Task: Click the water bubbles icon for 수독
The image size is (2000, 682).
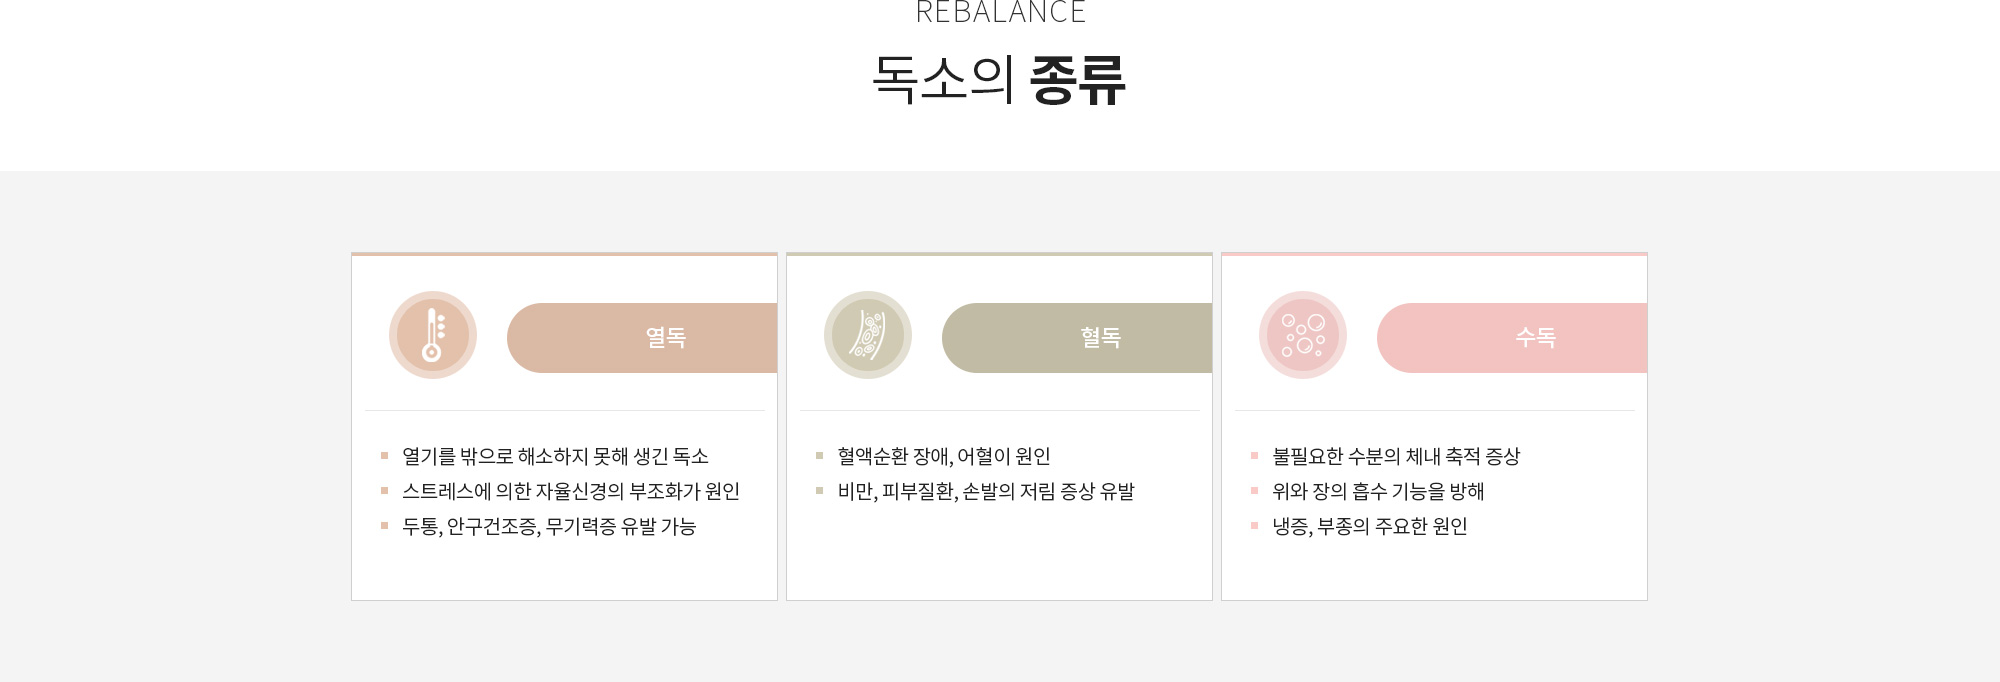Action: pyautogui.click(x=1303, y=335)
